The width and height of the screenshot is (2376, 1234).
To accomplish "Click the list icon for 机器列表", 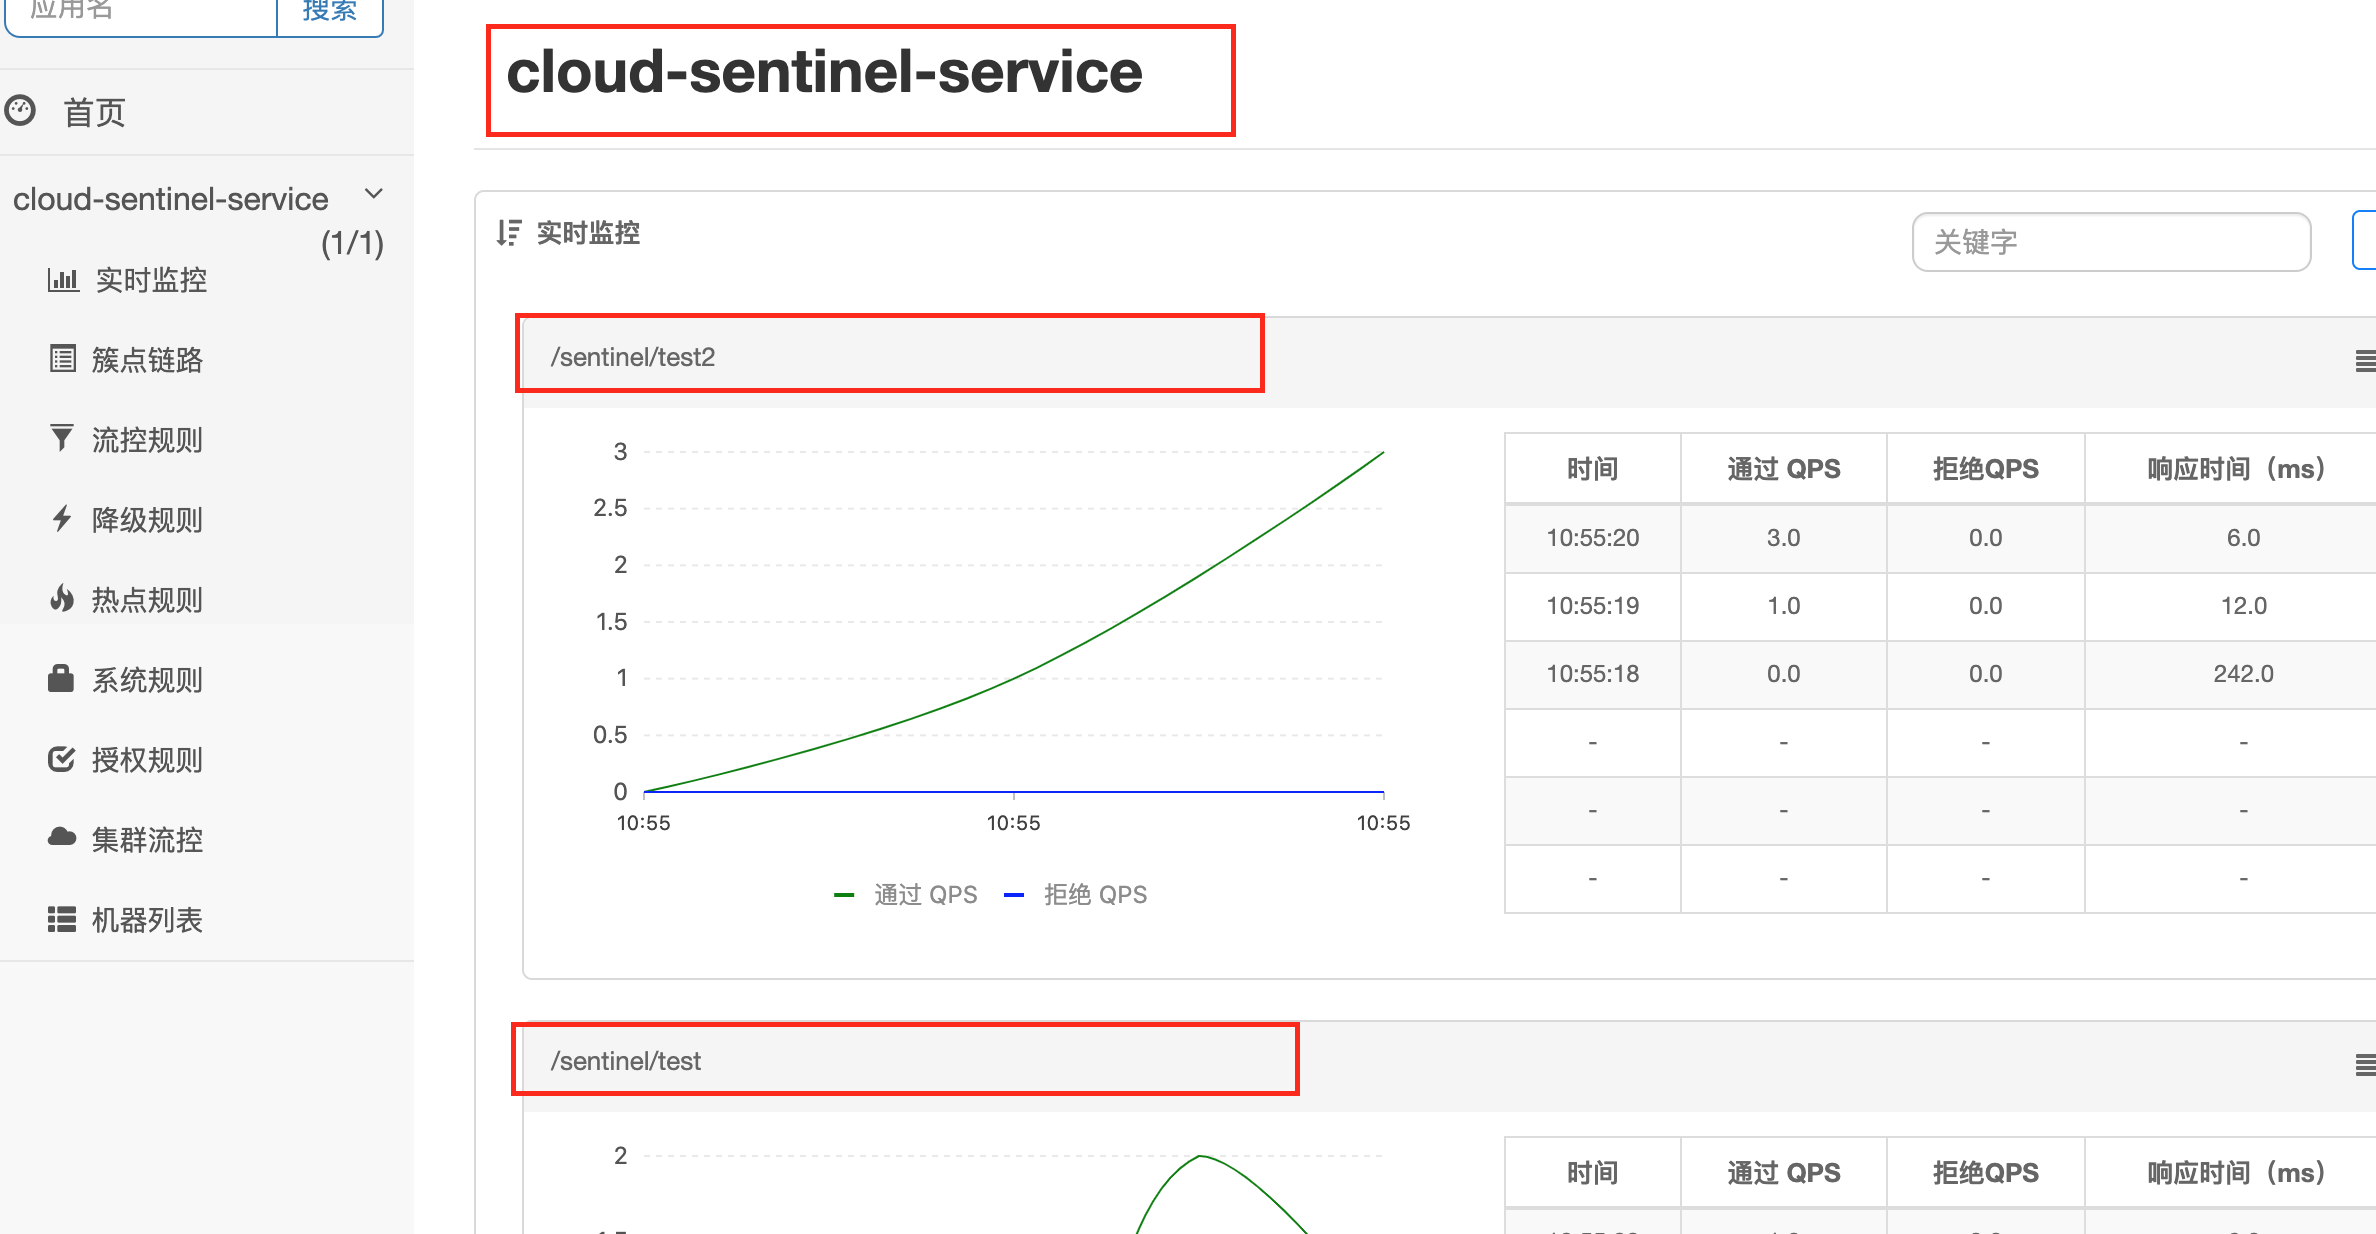I will [x=61, y=919].
